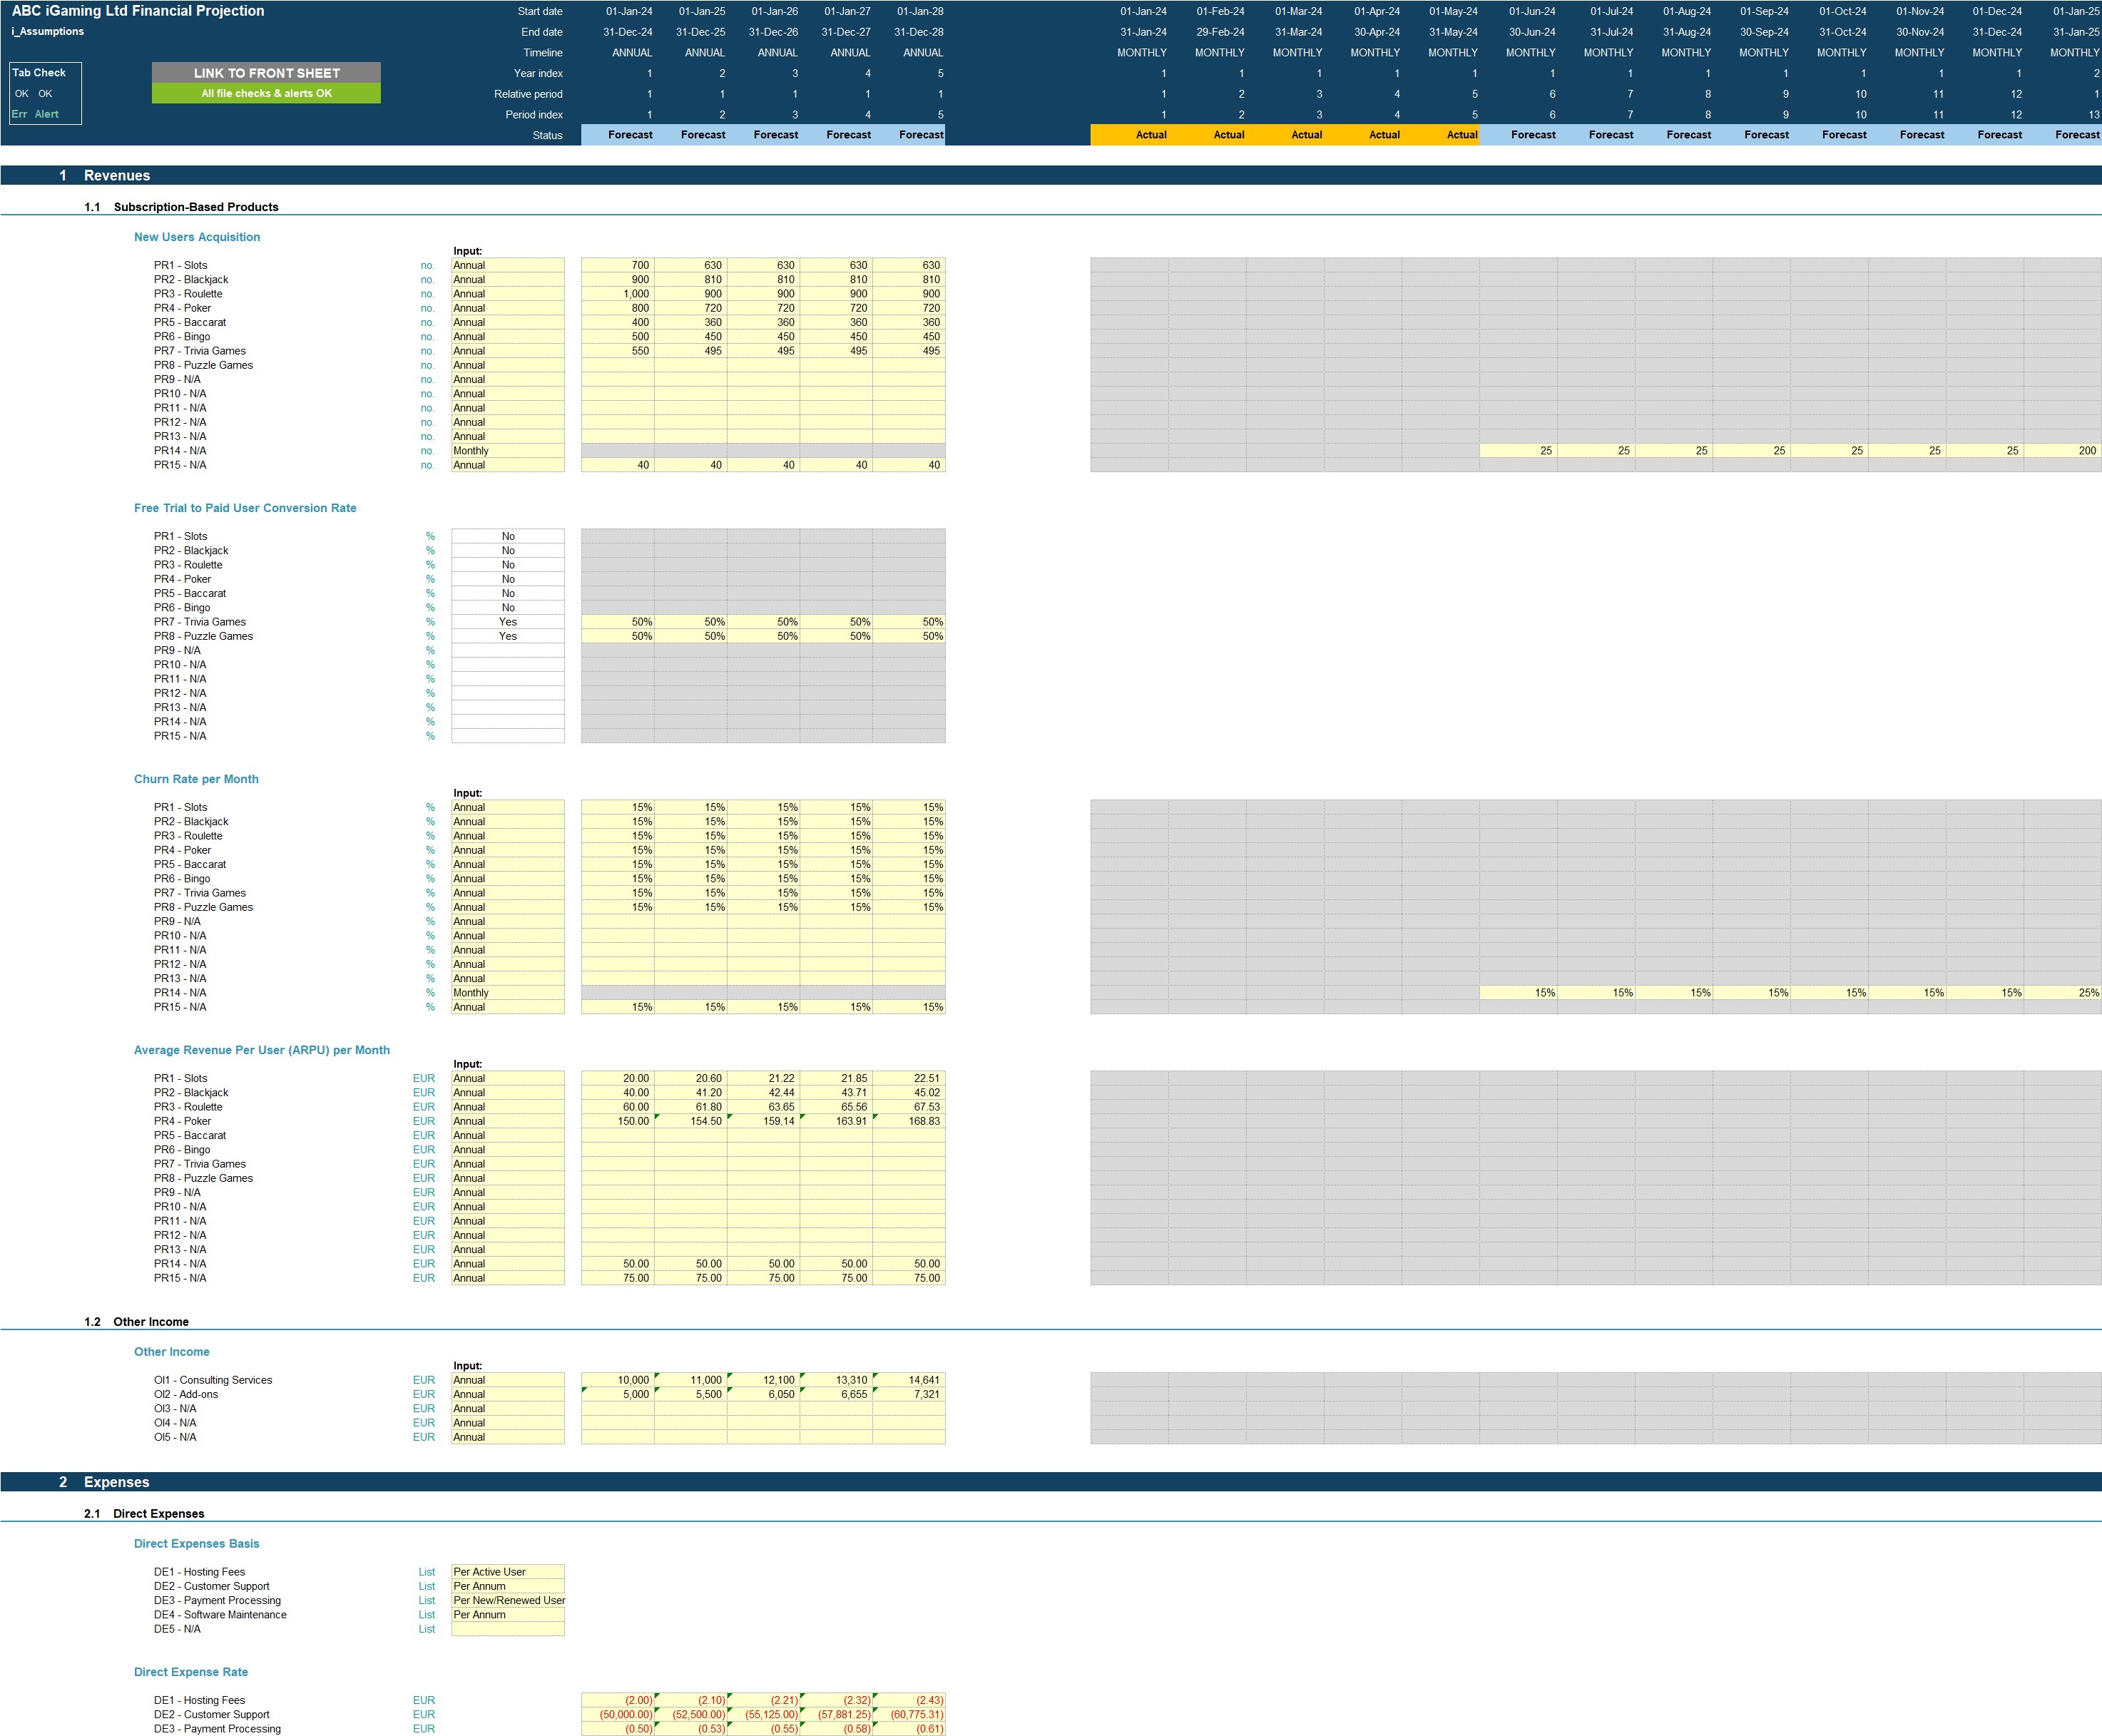This screenshot has width=2102, height=1736.
Task: Select the OI2 - Add-ons Annual input cell
Action: click(x=507, y=1394)
